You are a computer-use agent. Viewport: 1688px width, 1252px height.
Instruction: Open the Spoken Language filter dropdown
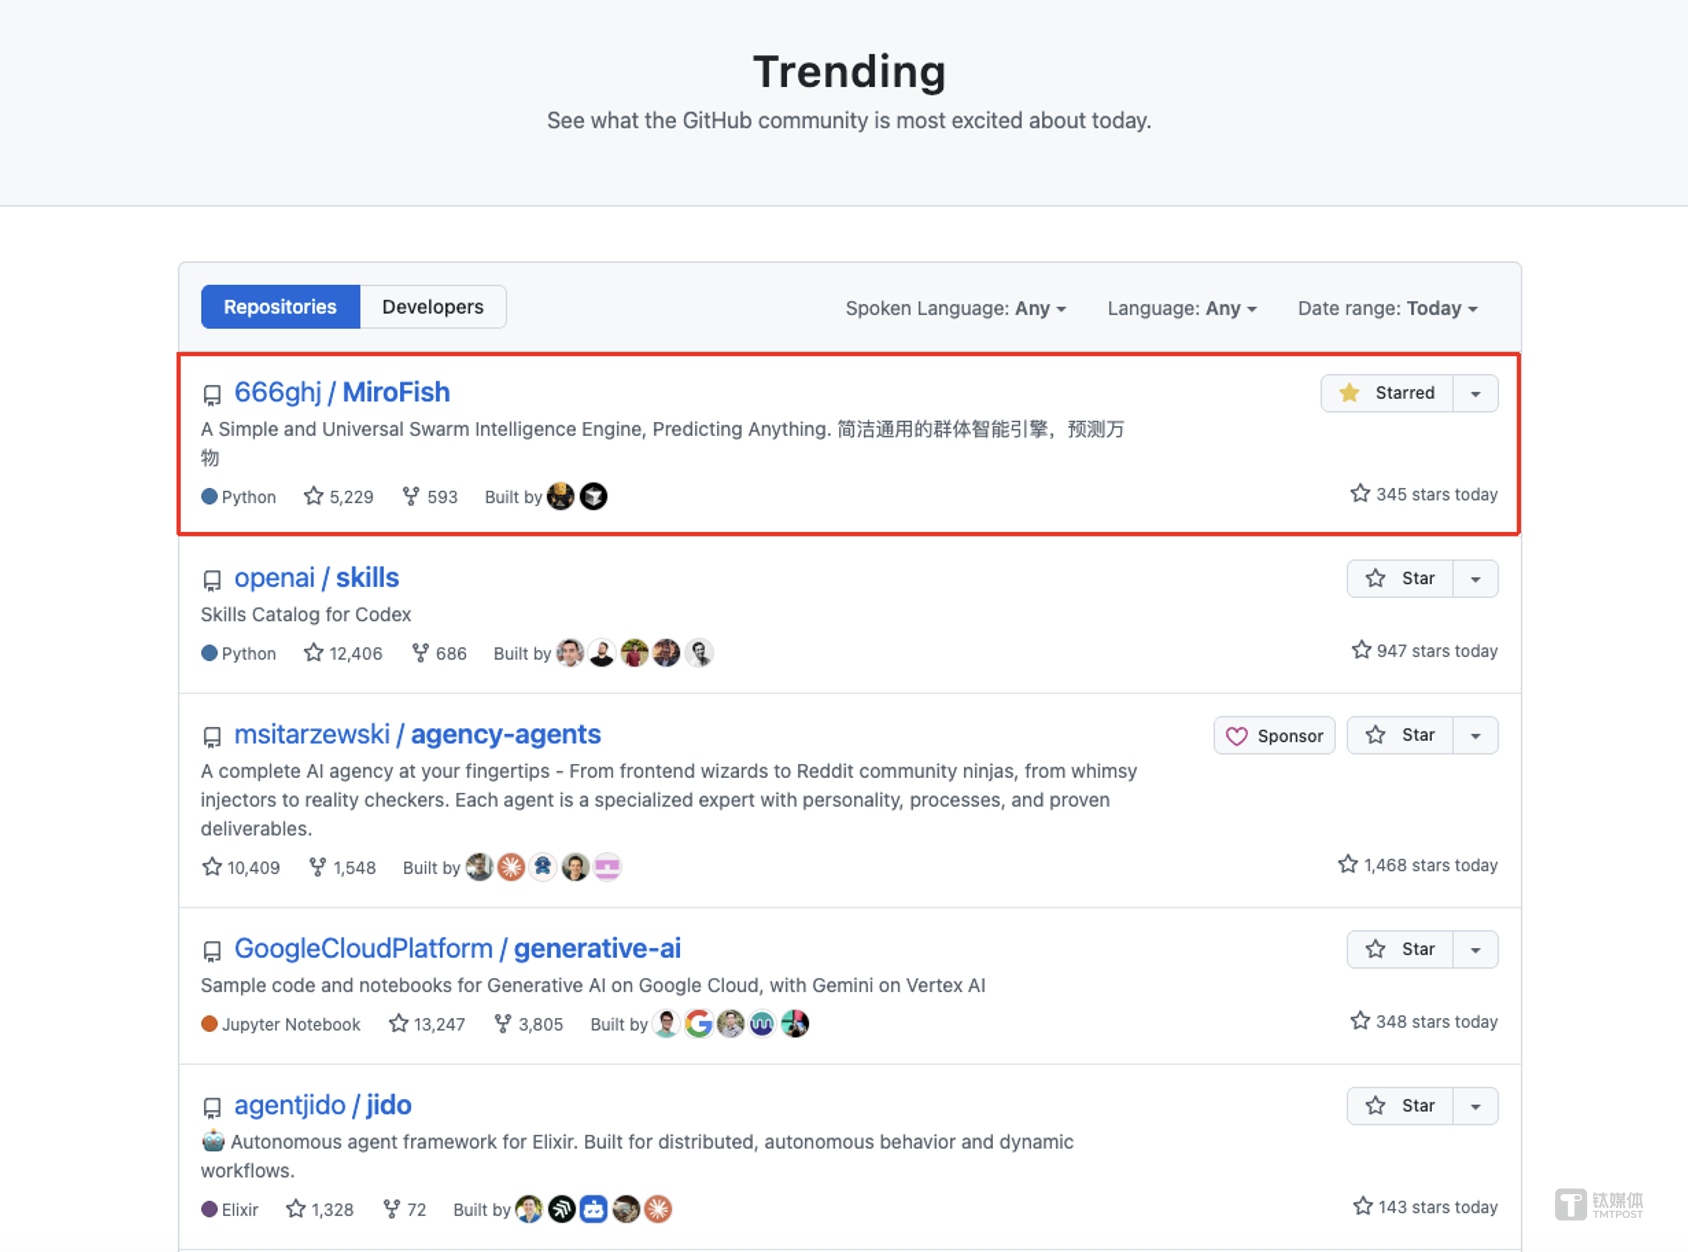(x=955, y=308)
